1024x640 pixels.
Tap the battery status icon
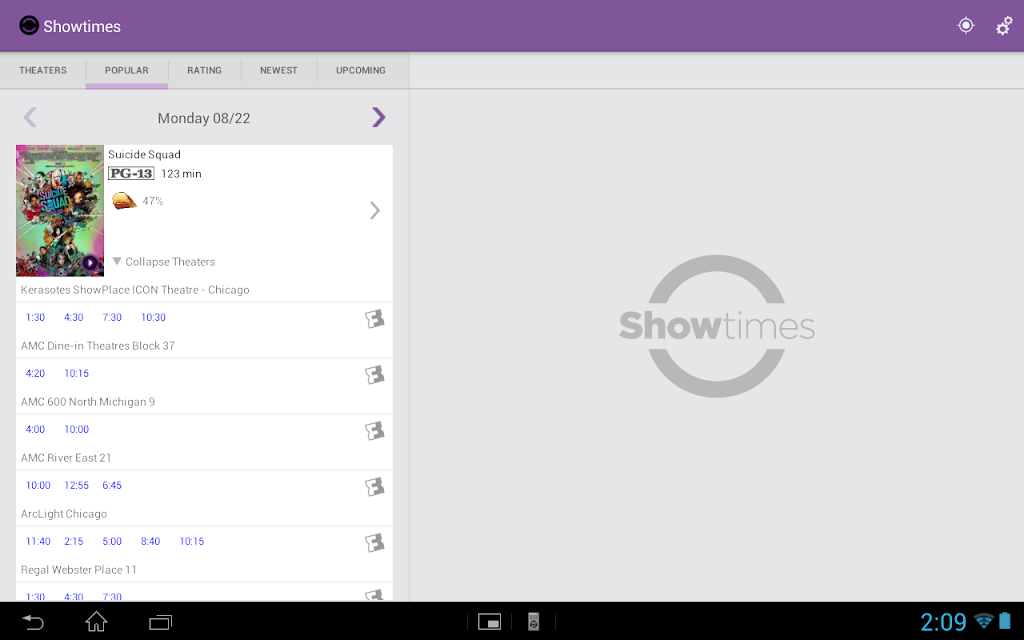coord(1005,620)
